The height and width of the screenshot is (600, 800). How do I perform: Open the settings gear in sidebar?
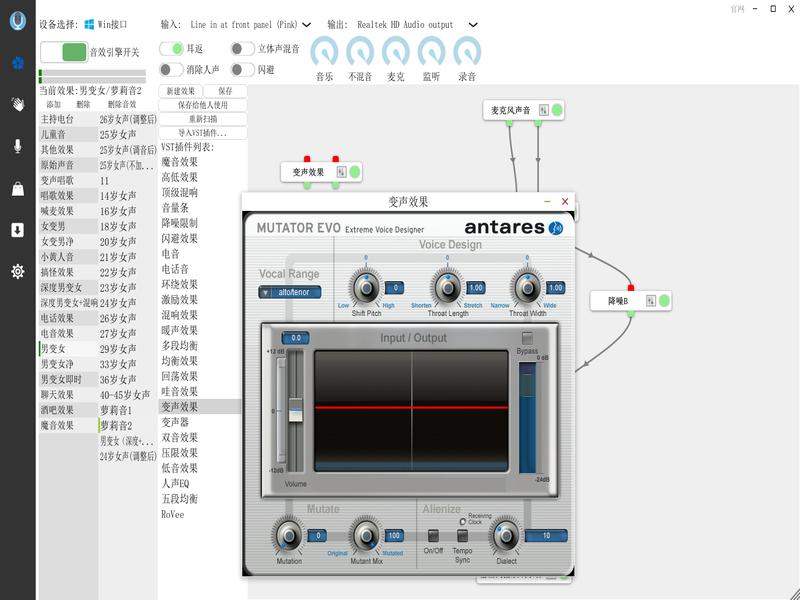18,271
